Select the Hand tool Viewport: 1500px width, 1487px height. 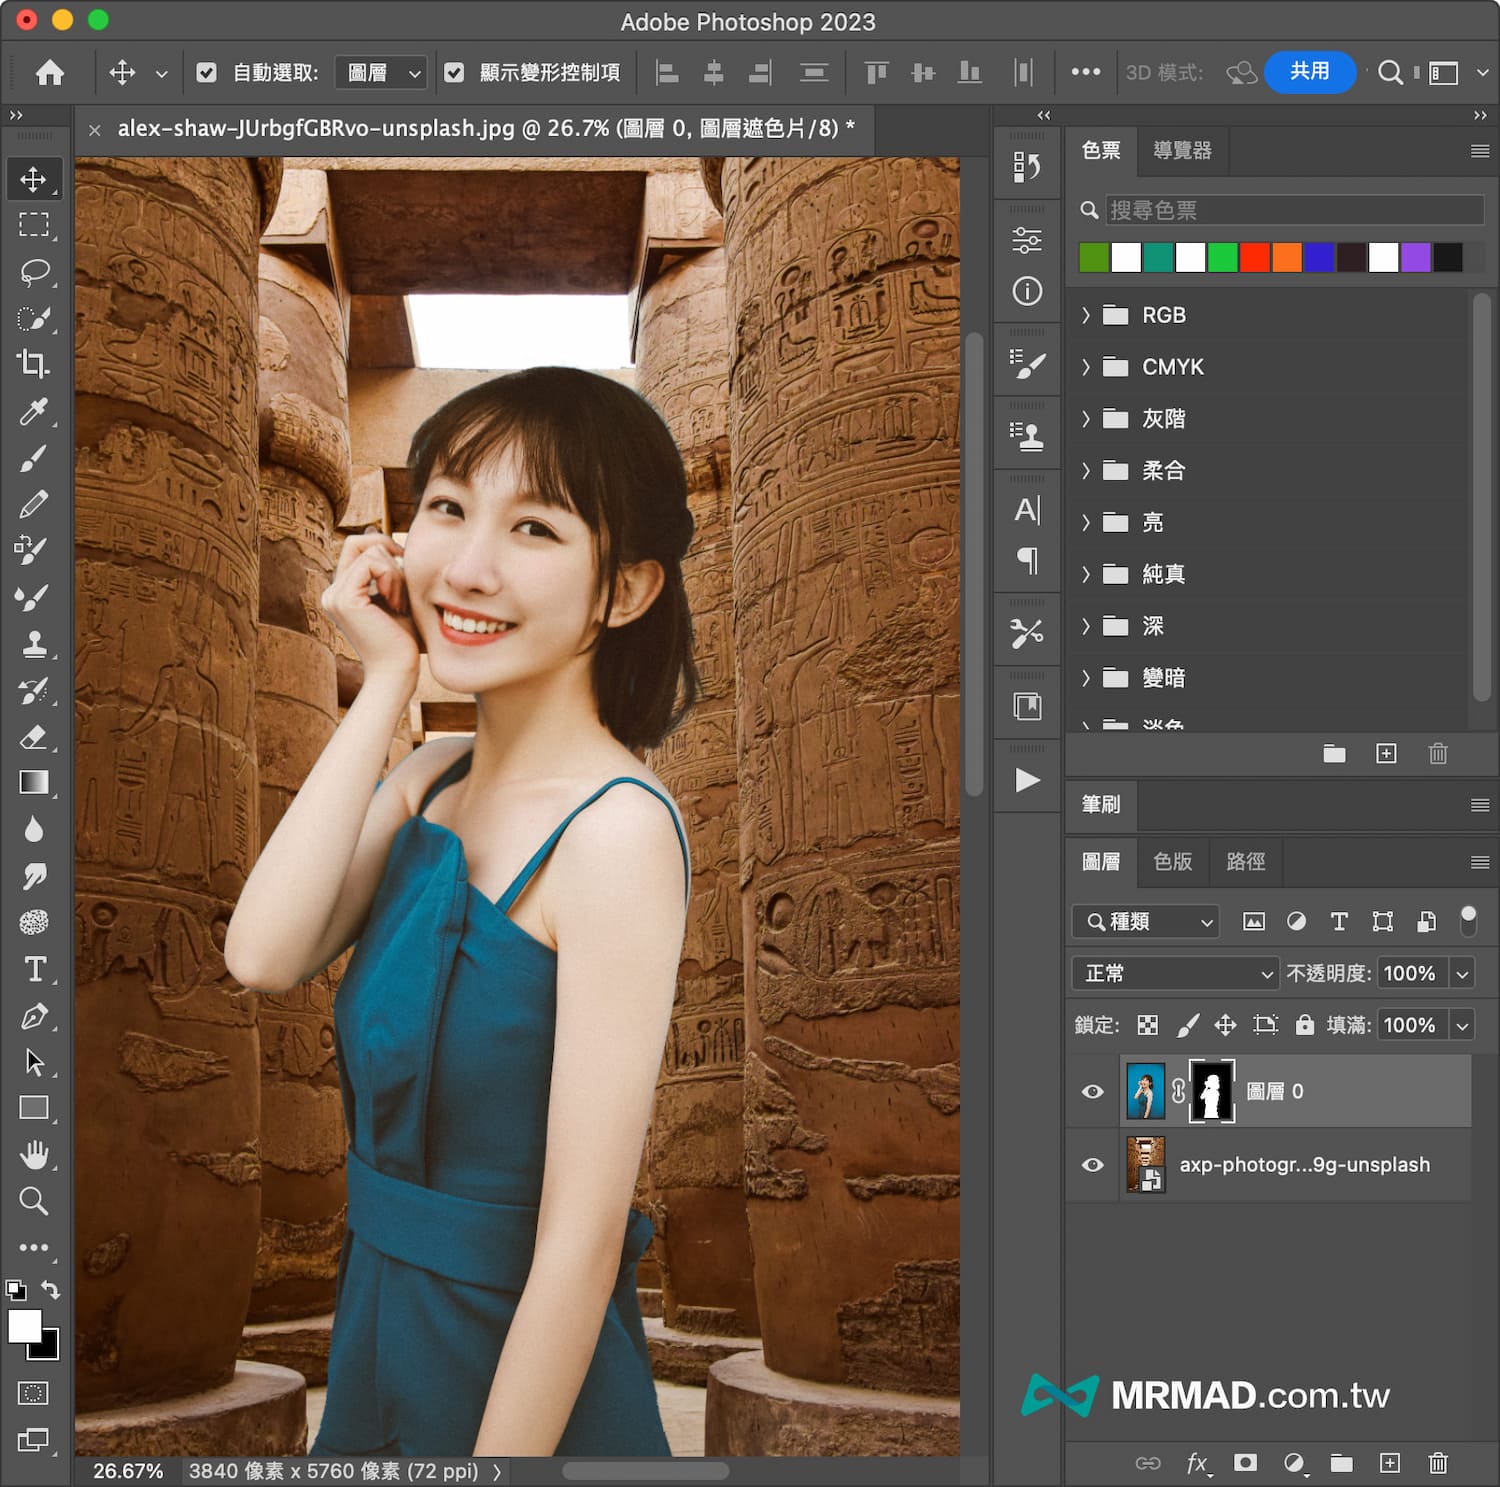[x=33, y=1155]
